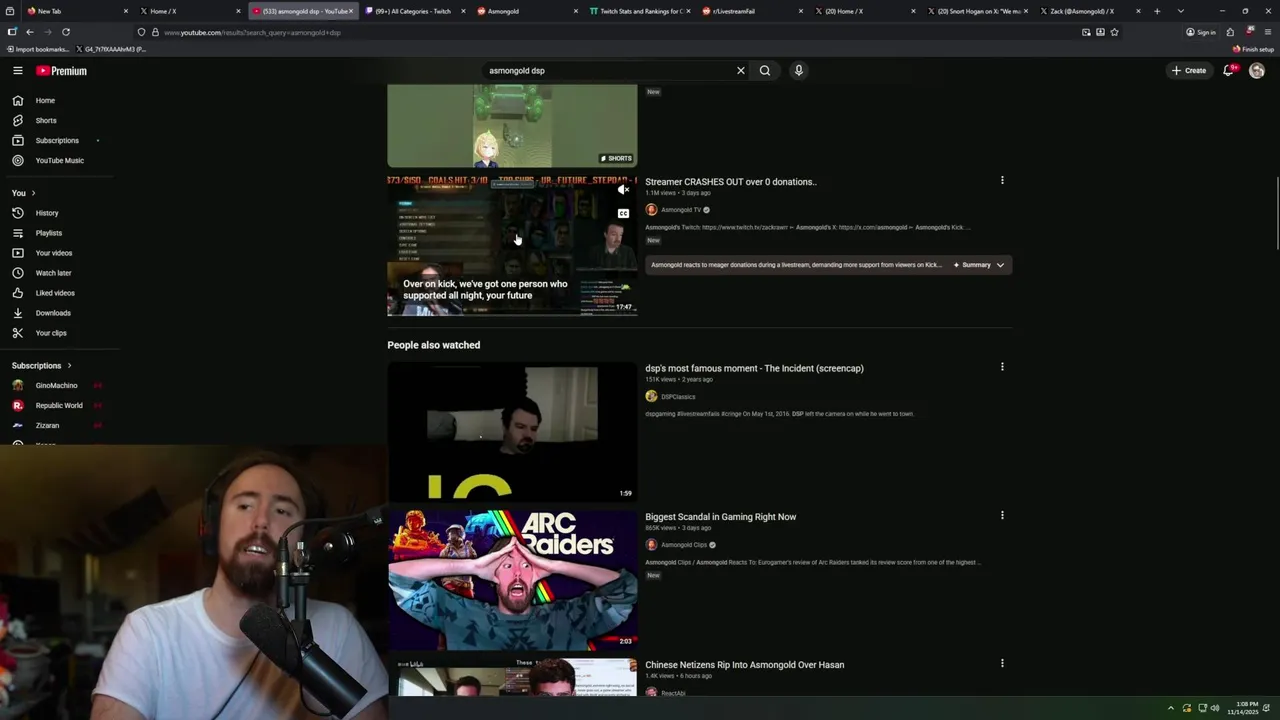Open Streamer CRASHES OUT over 0 donations title
1280x720 pixels.
point(731,182)
